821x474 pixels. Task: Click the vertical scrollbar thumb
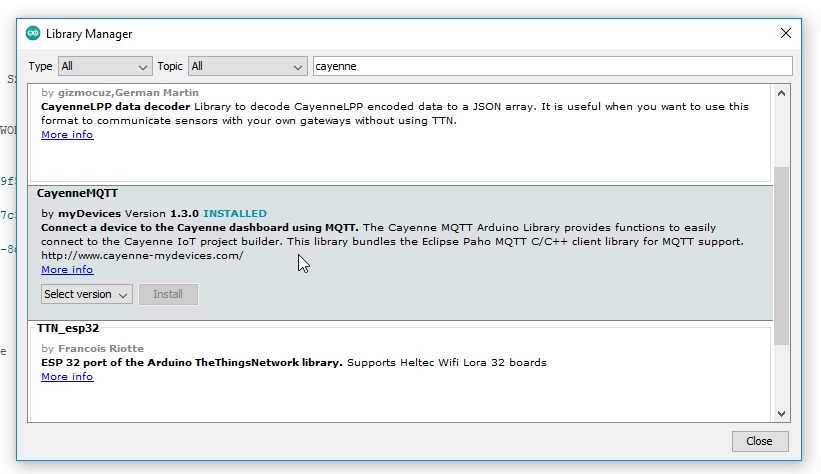coord(781,256)
